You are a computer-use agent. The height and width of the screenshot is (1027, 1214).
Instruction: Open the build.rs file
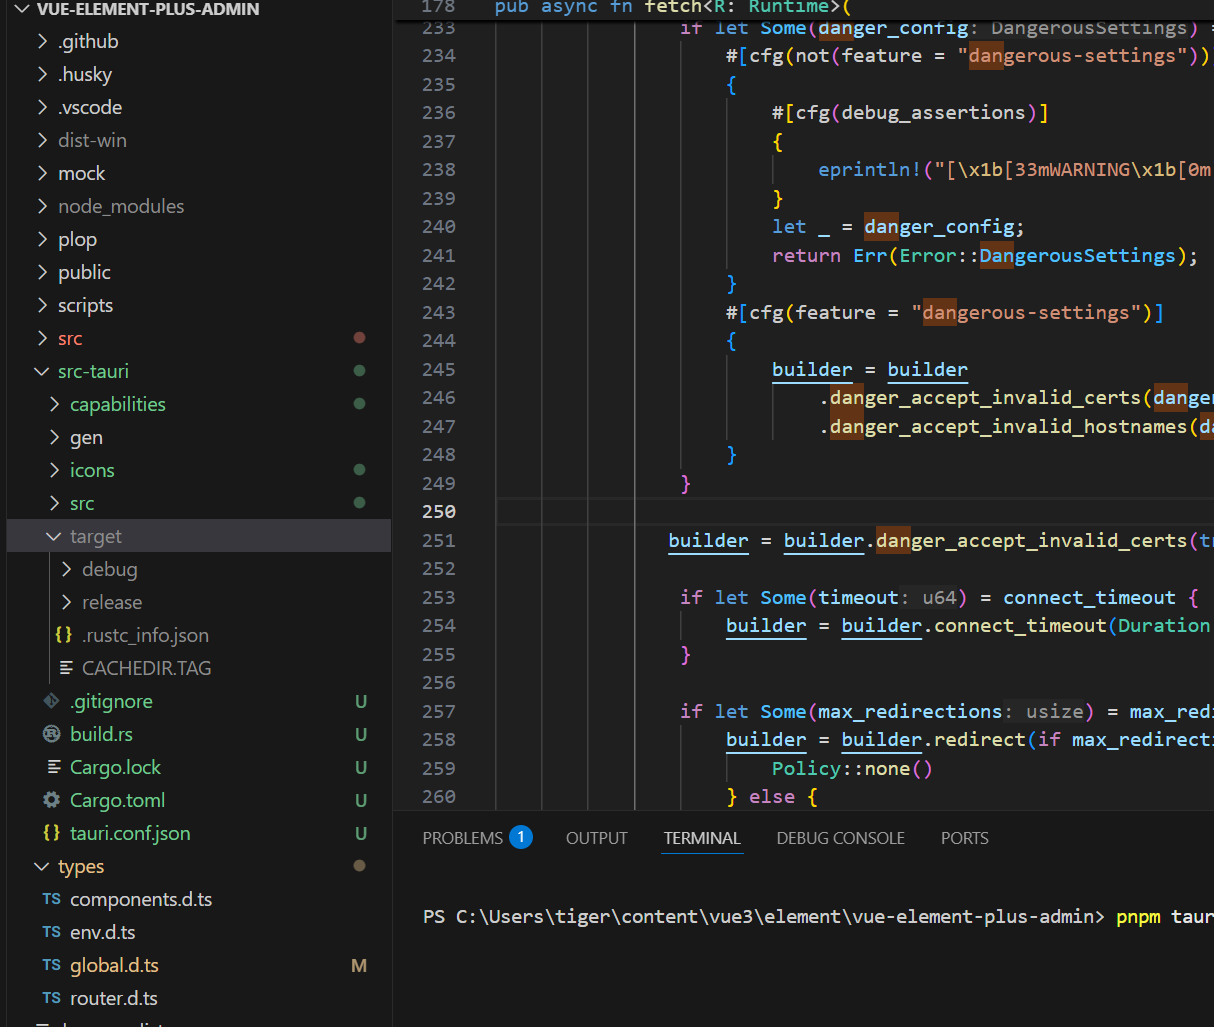tap(101, 734)
